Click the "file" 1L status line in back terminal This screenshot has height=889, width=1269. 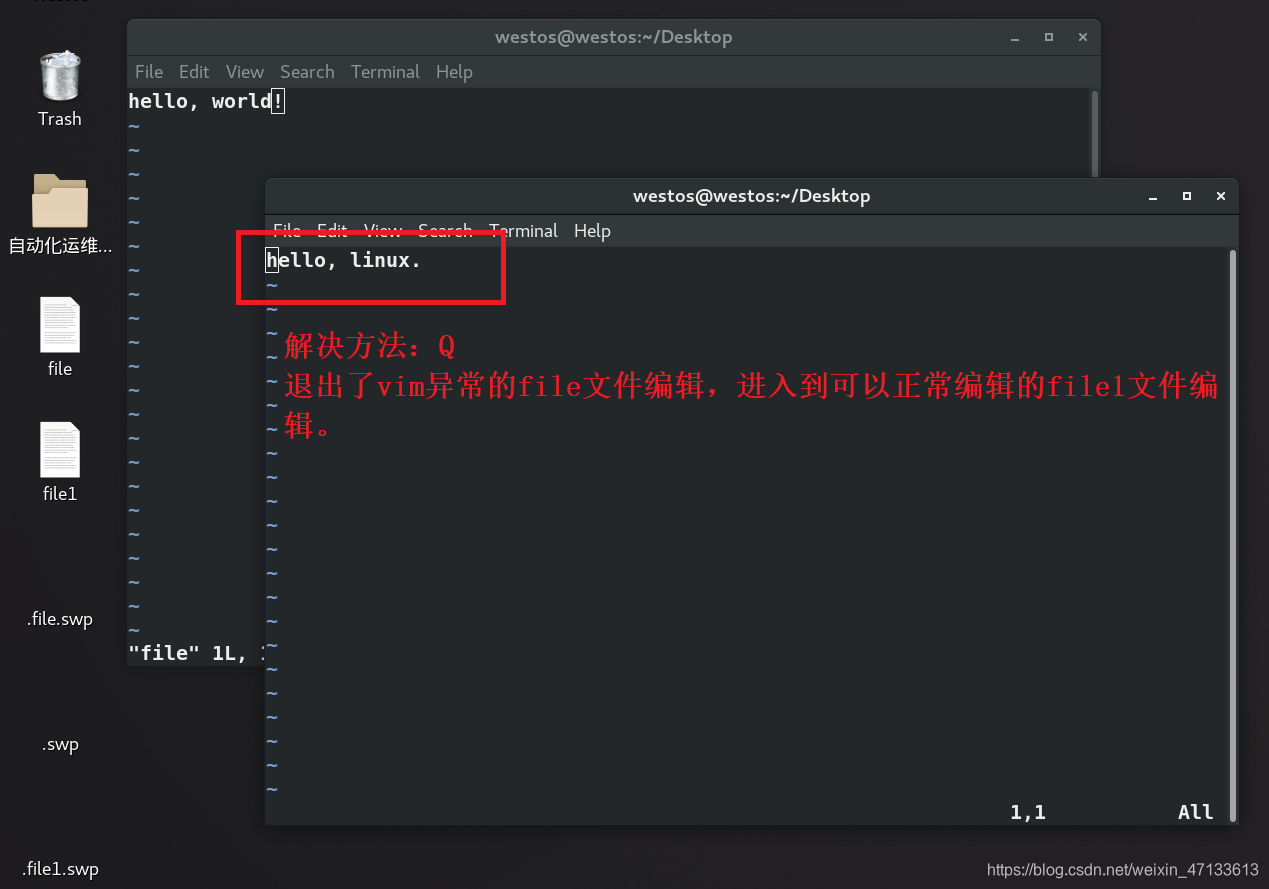[196, 653]
